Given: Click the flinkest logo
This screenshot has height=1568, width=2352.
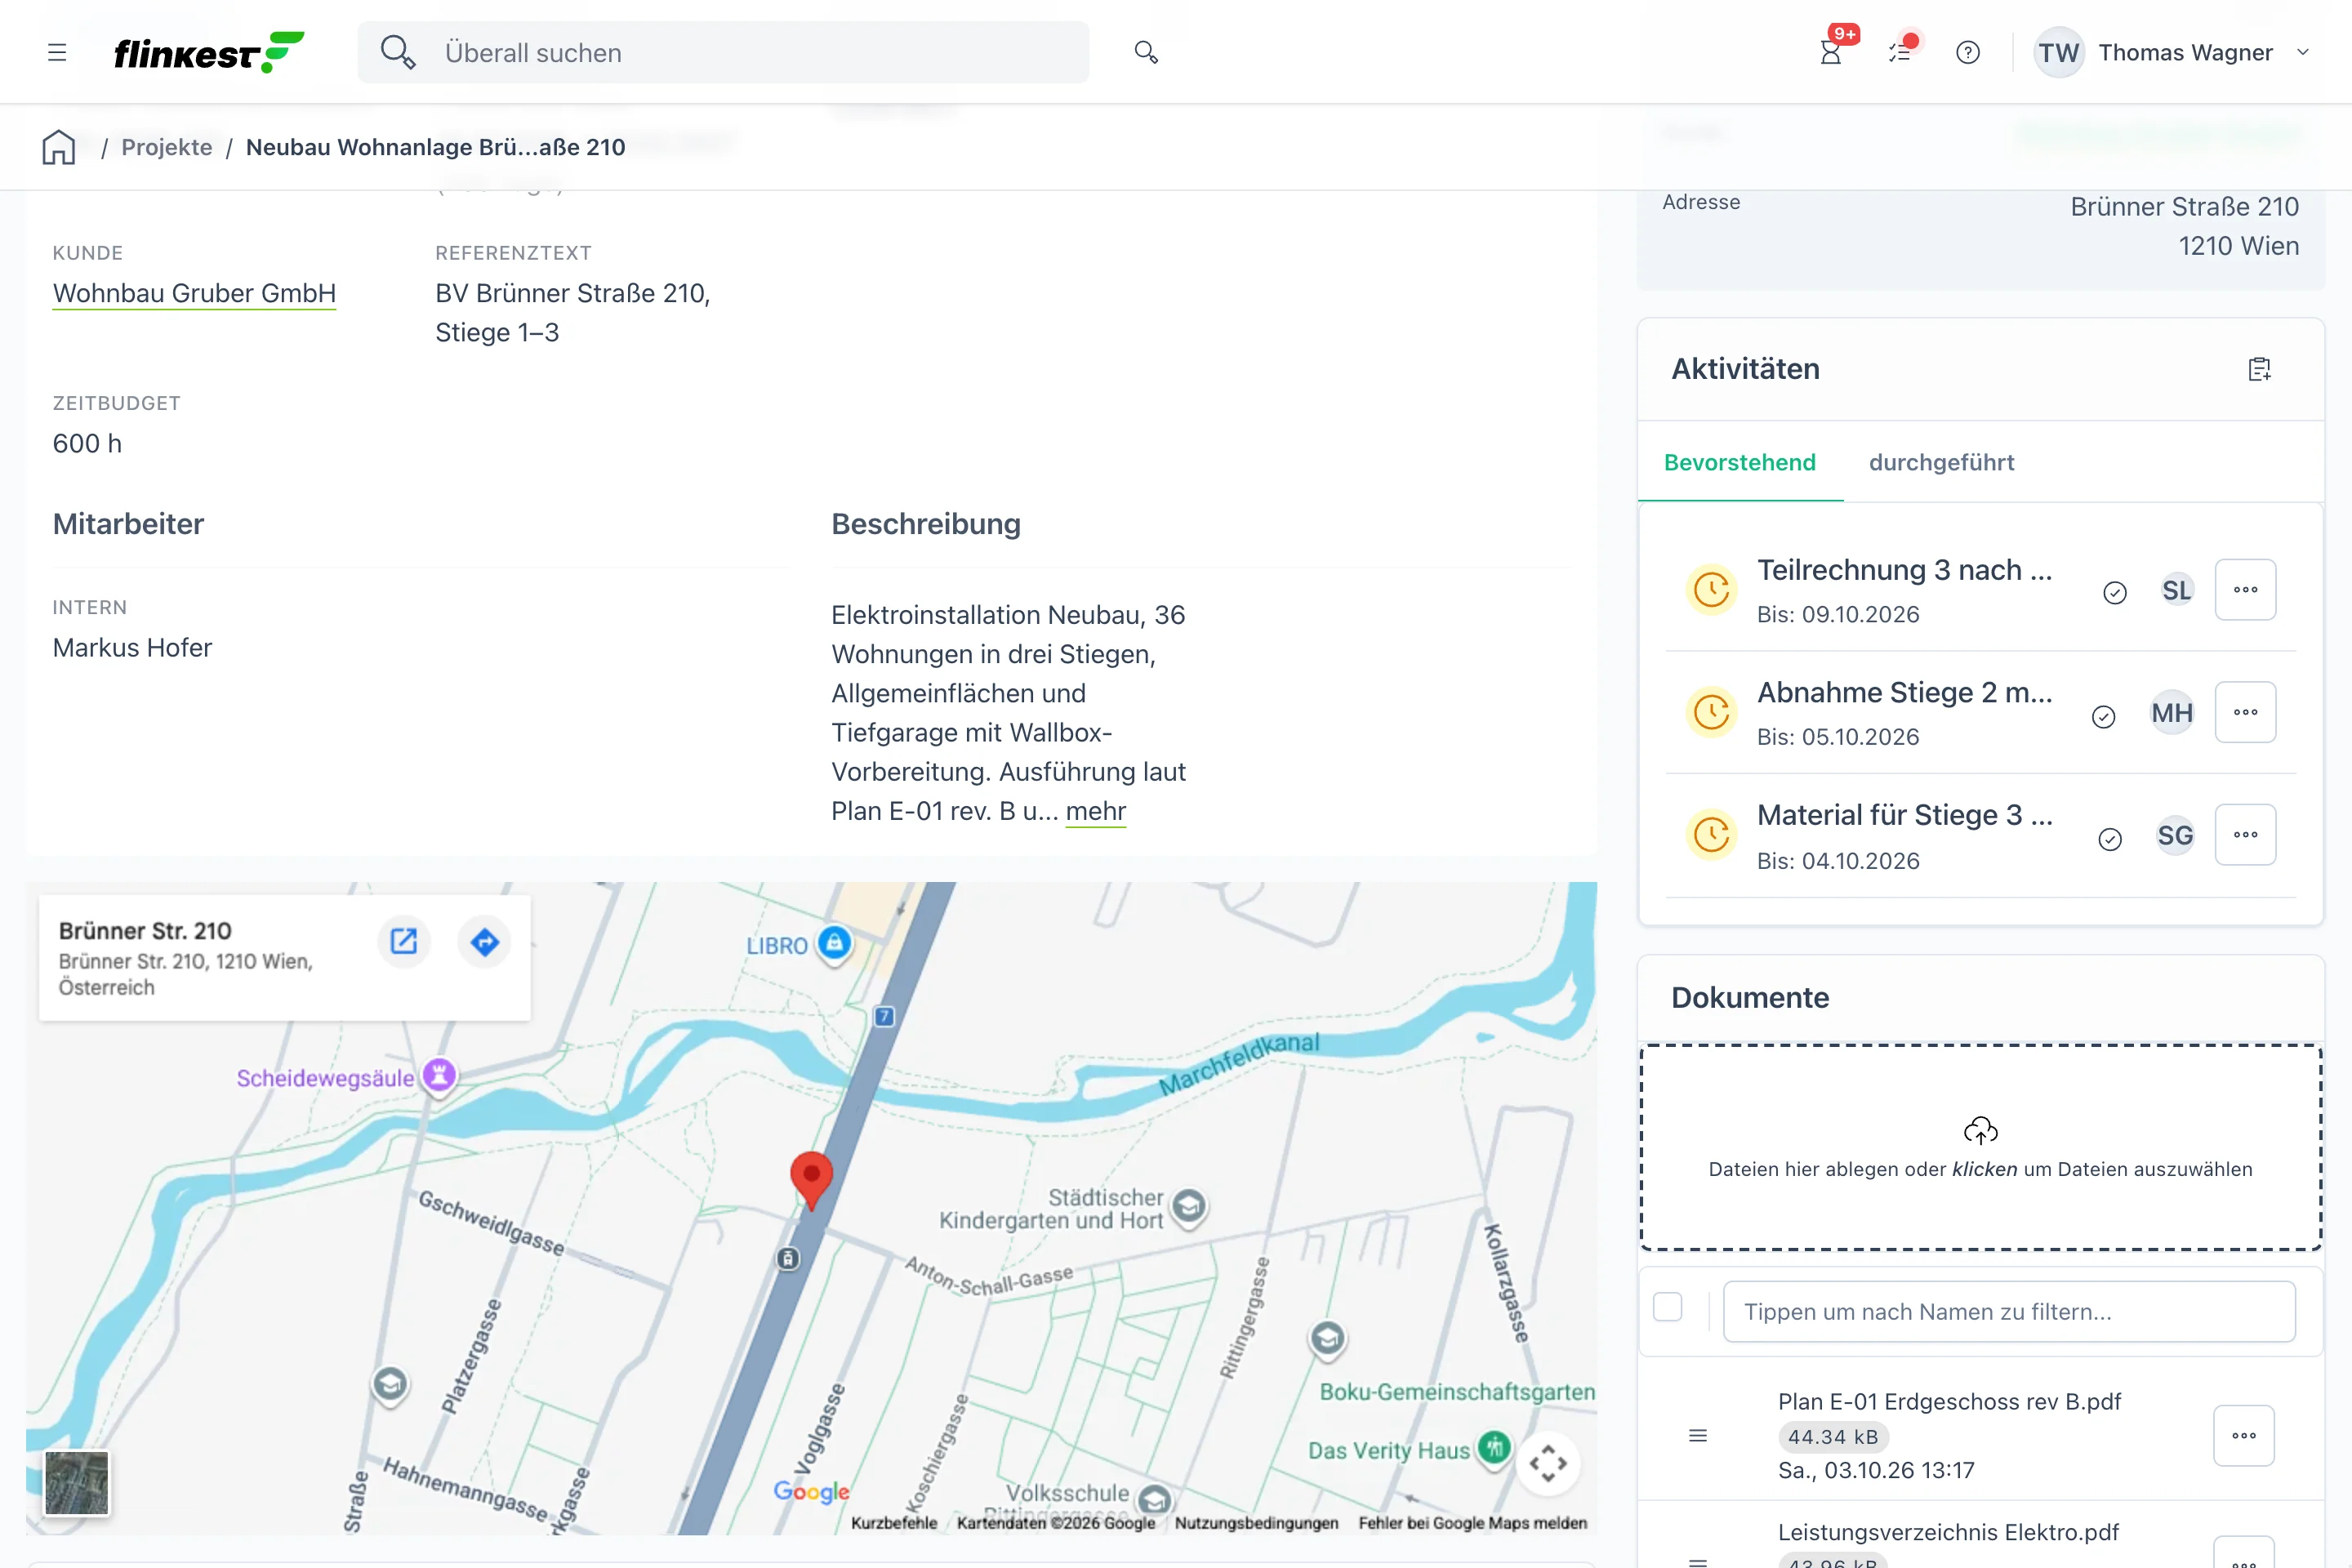Looking at the screenshot, I should click(x=209, y=52).
